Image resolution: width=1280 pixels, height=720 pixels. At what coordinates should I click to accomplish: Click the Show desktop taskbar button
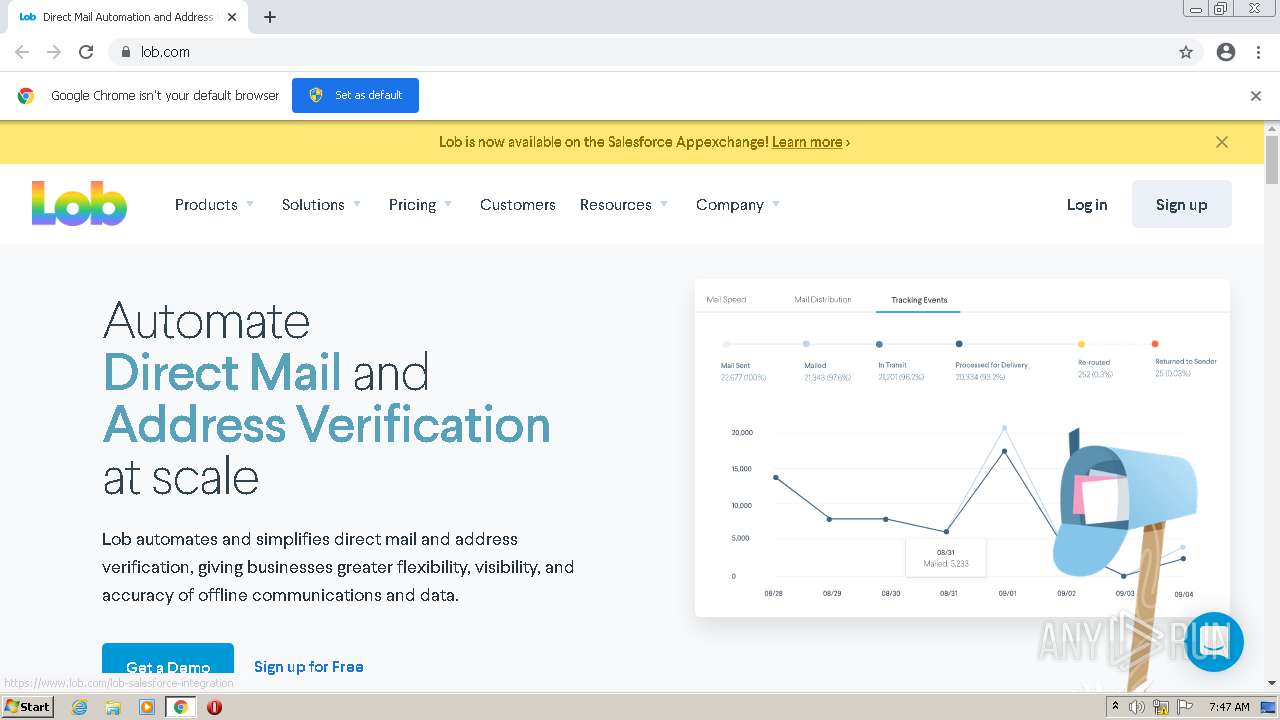pos(1269,707)
